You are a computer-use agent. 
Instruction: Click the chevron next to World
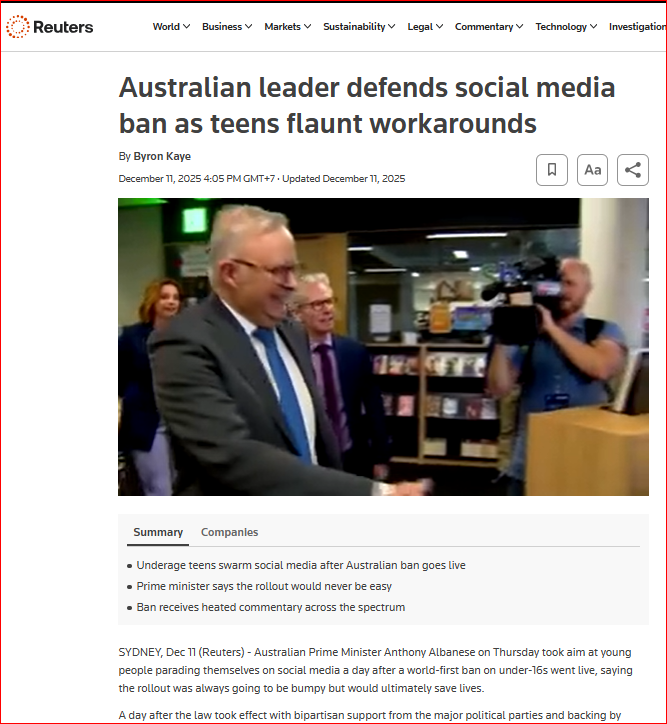(x=186, y=27)
